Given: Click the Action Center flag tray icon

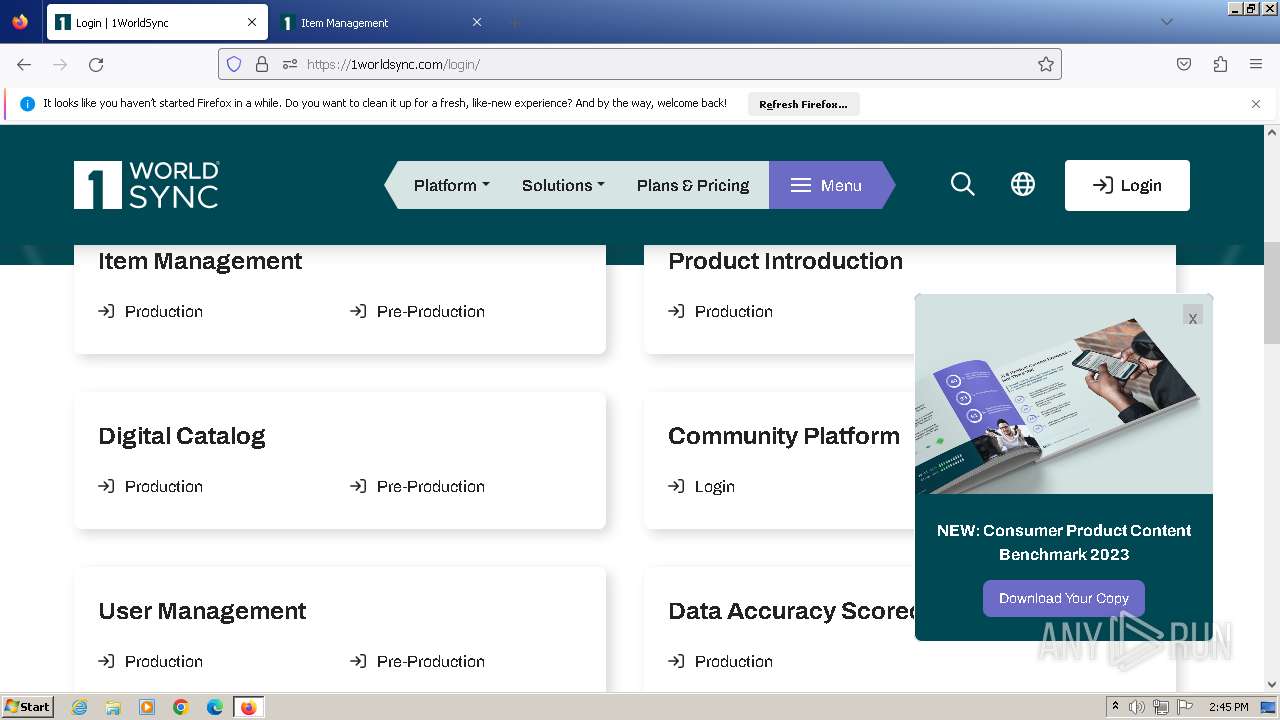Looking at the screenshot, I should coord(1185,707).
